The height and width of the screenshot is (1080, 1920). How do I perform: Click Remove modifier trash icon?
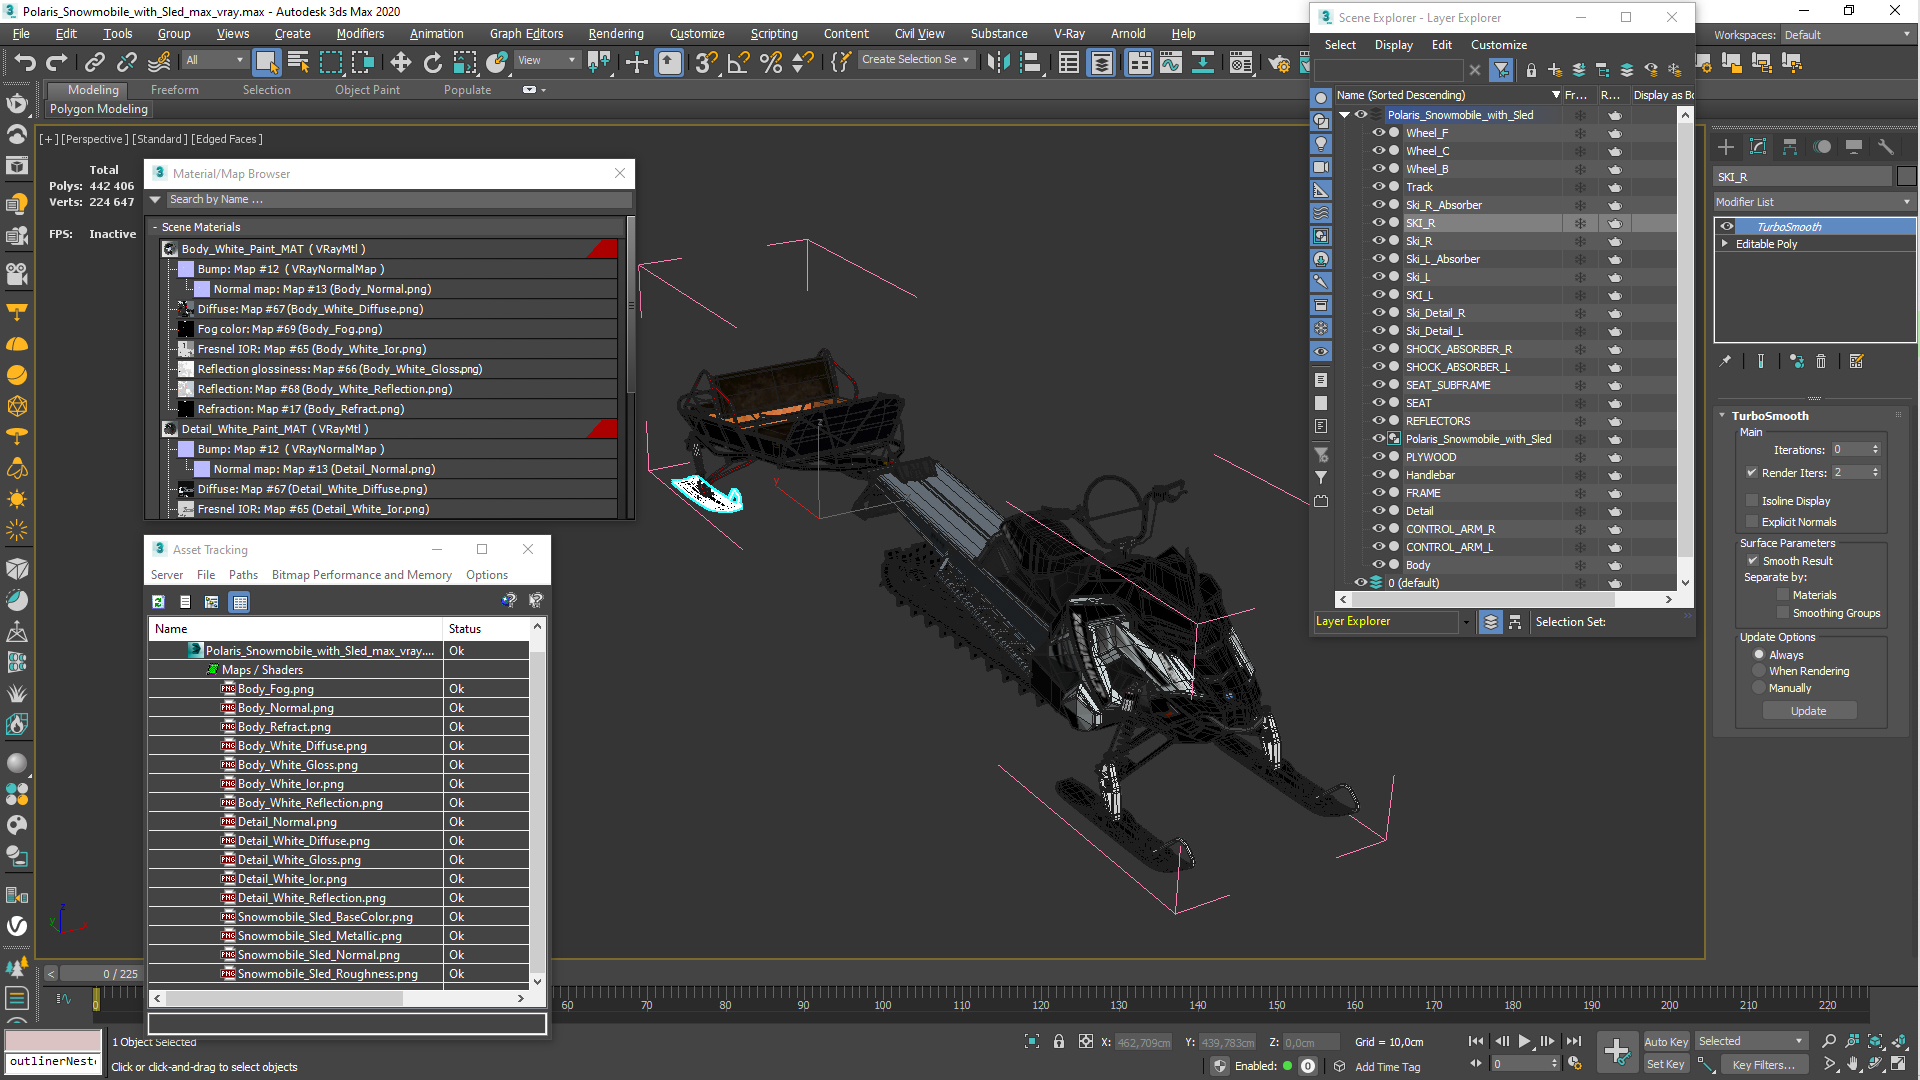click(1821, 362)
